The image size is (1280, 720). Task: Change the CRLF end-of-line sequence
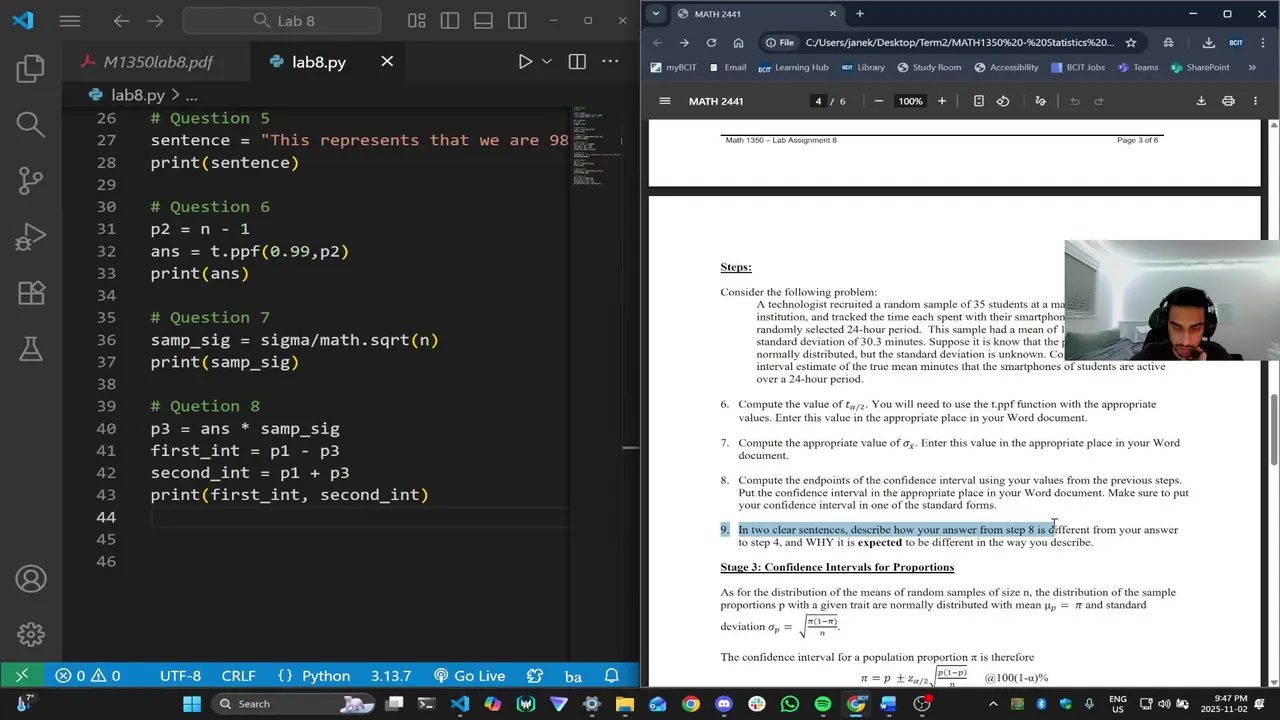238,676
